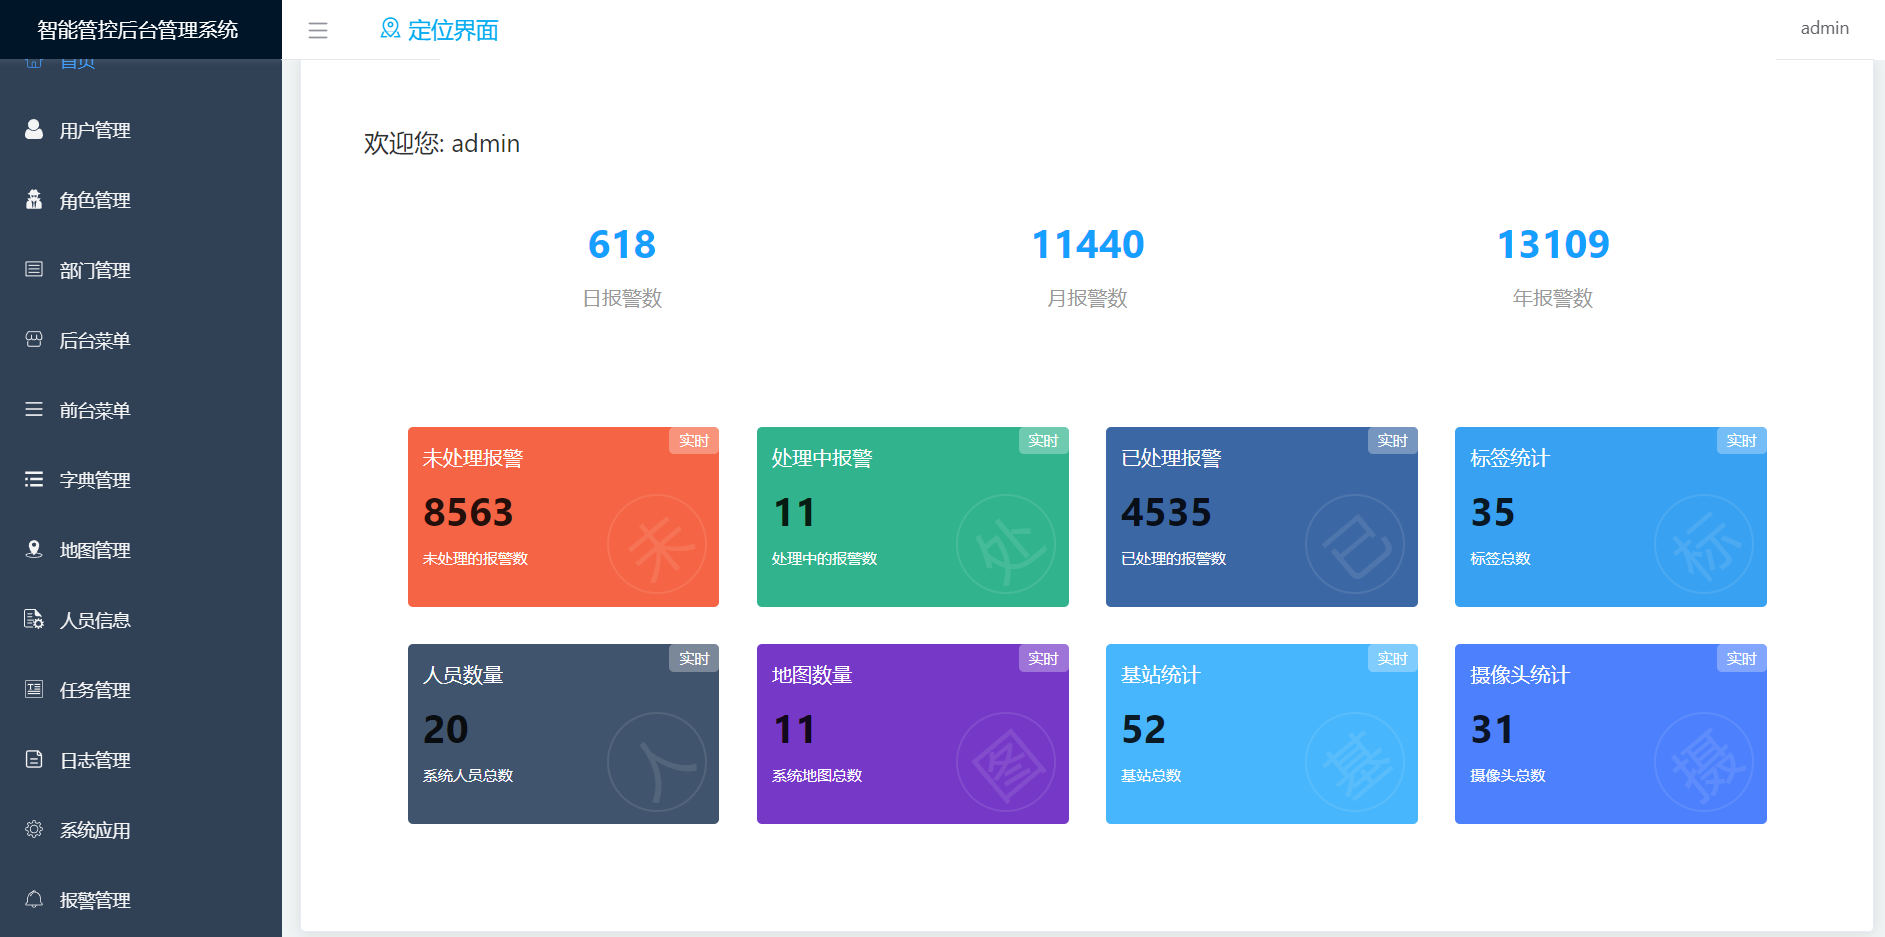Select 前台菜单 in the sidebar

click(x=95, y=411)
